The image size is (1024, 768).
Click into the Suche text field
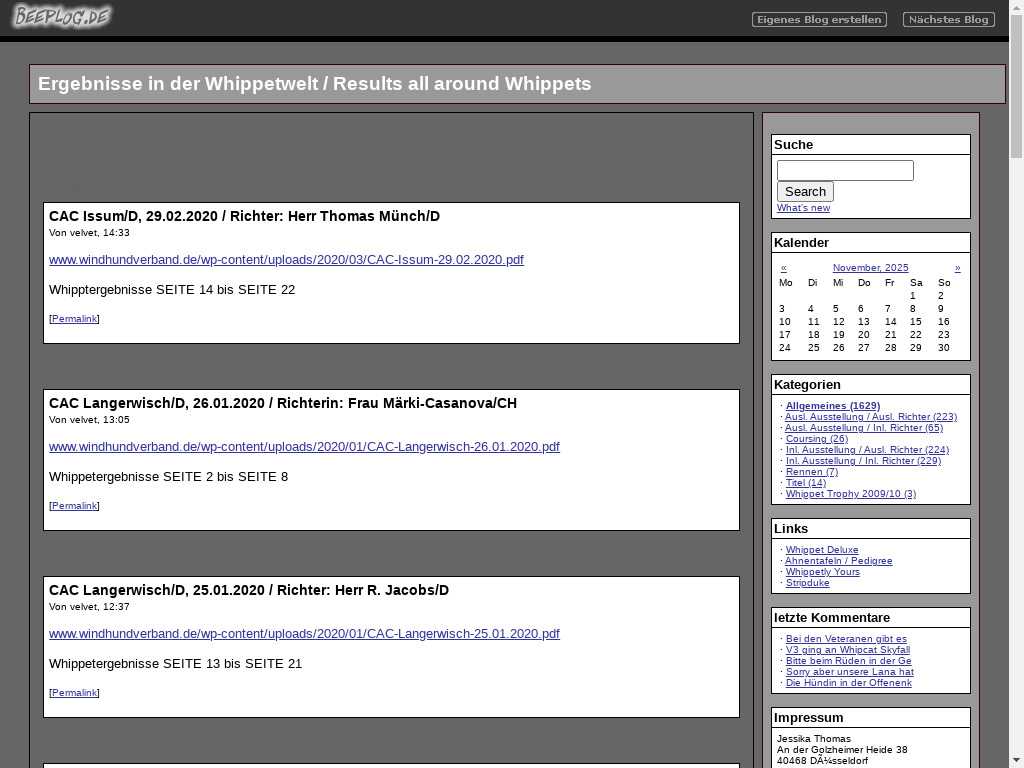(845, 171)
